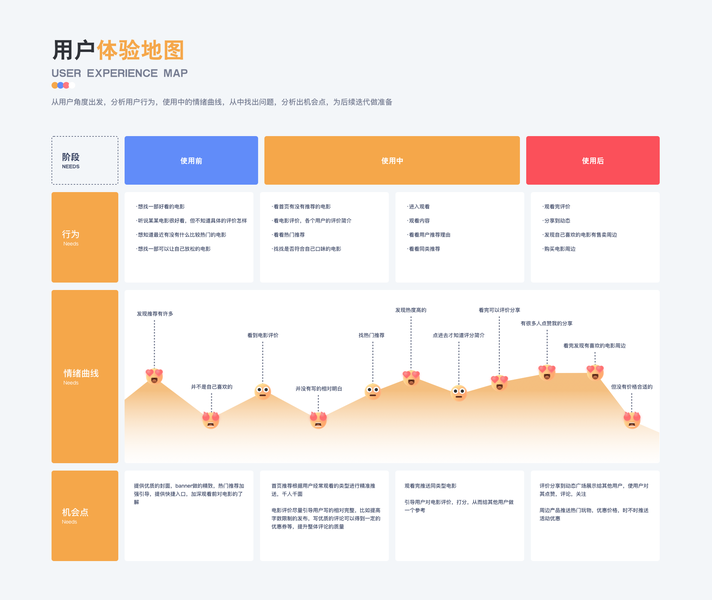Image resolution: width=712 pixels, height=600 pixels.
Task: Click the 用户体验地图 title
Action: (x=118, y=50)
